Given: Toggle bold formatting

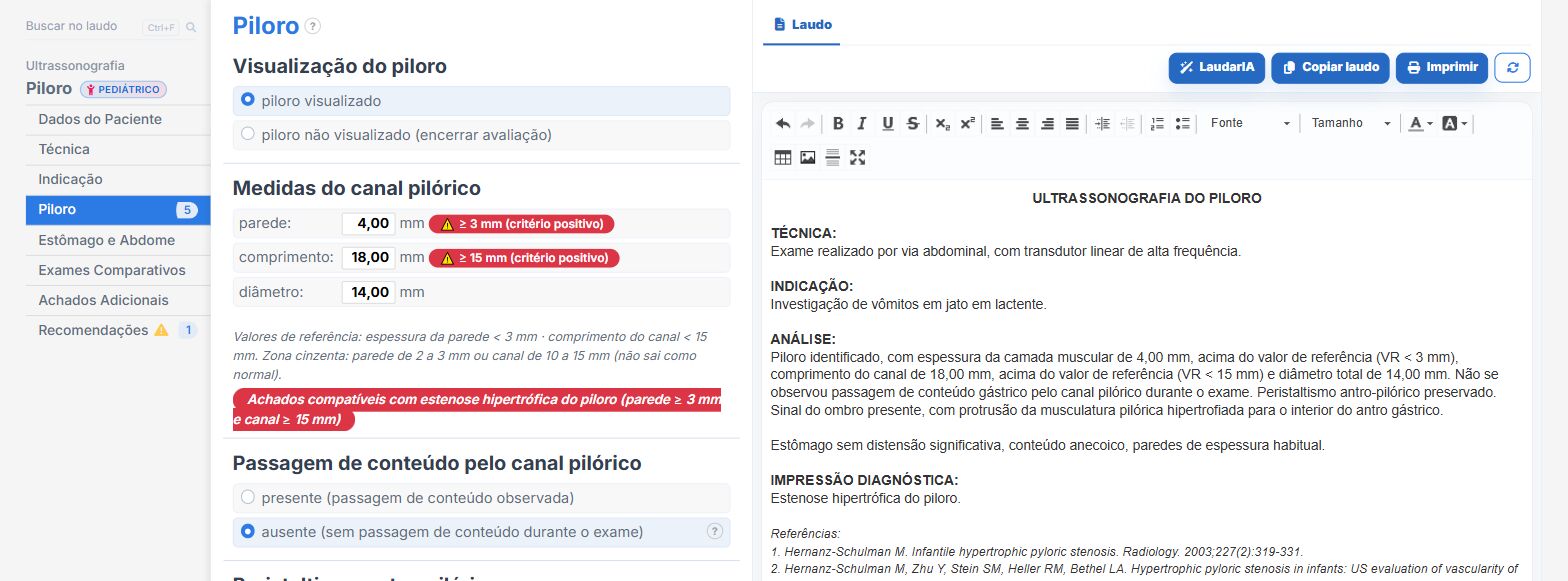Looking at the screenshot, I should click(x=838, y=123).
